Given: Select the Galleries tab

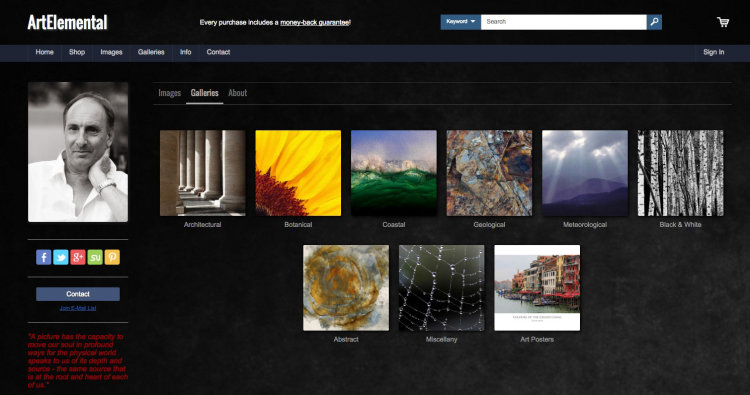Looking at the screenshot, I should coord(205,93).
